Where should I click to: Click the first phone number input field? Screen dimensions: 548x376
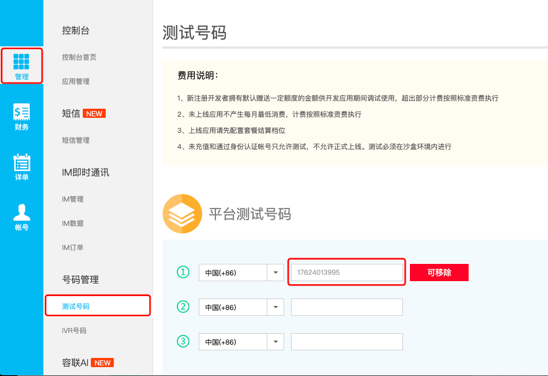(x=346, y=272)
